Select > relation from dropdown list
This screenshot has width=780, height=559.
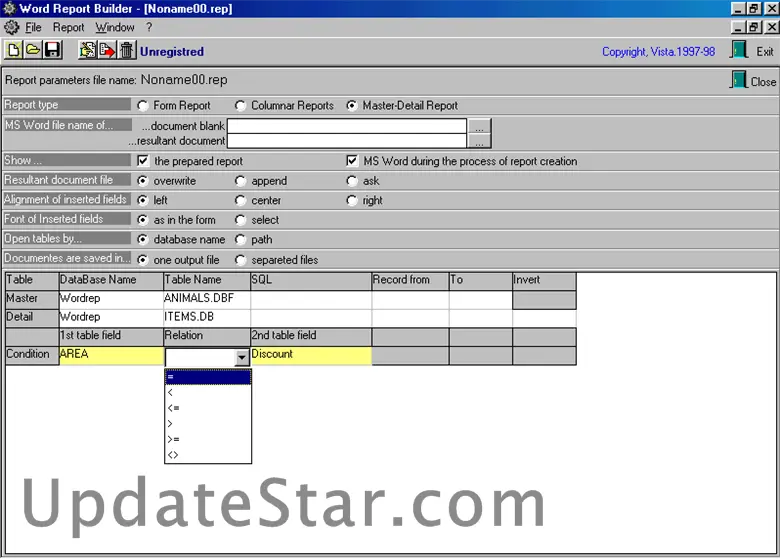coord(208,424)
